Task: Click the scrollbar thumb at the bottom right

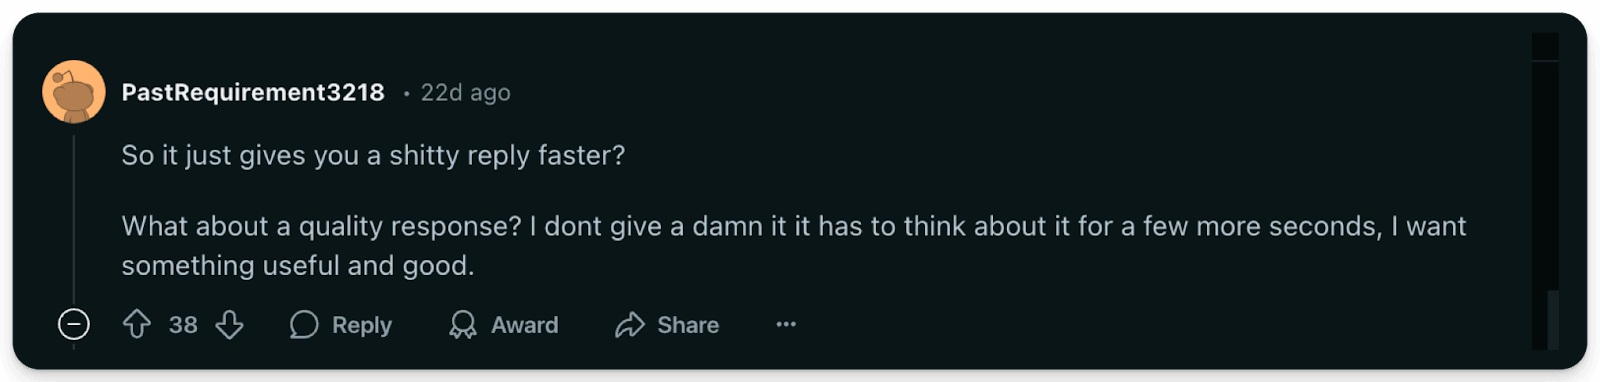Action: pyautogui.click(x=1552, y=320)
